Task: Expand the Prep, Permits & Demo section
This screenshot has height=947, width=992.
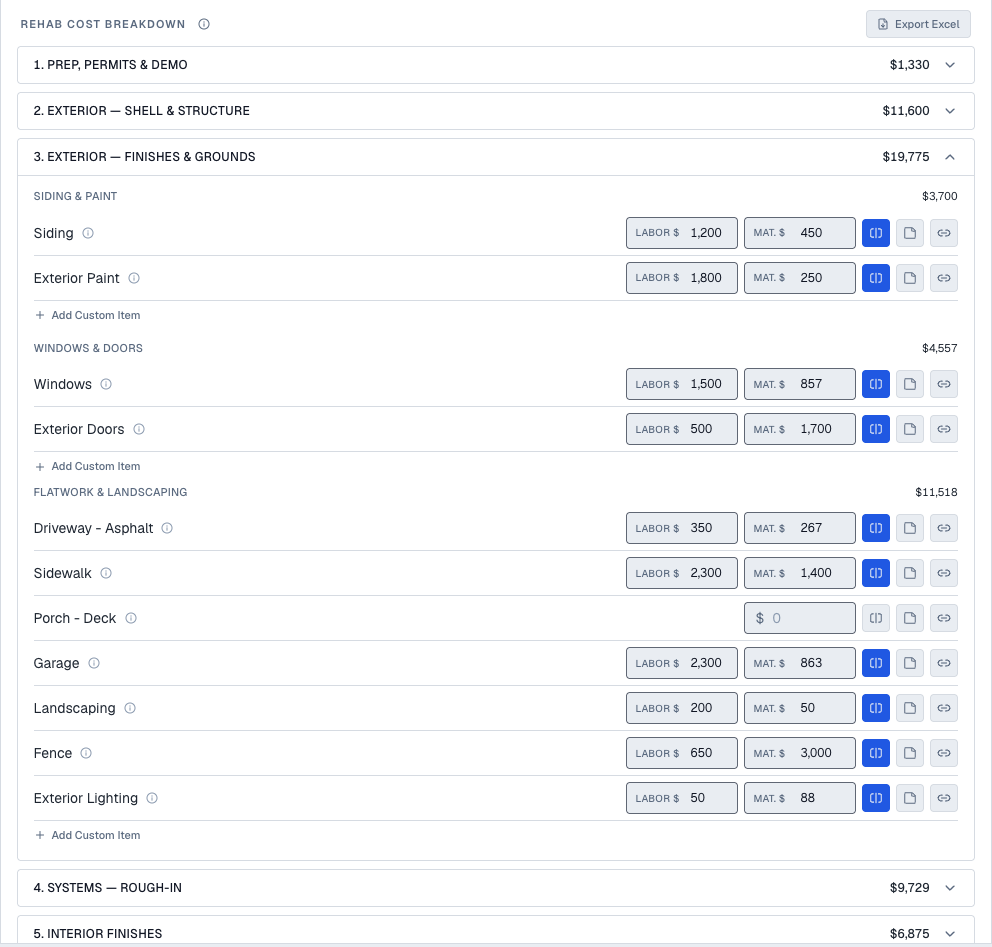Action: tap(496, 65)
